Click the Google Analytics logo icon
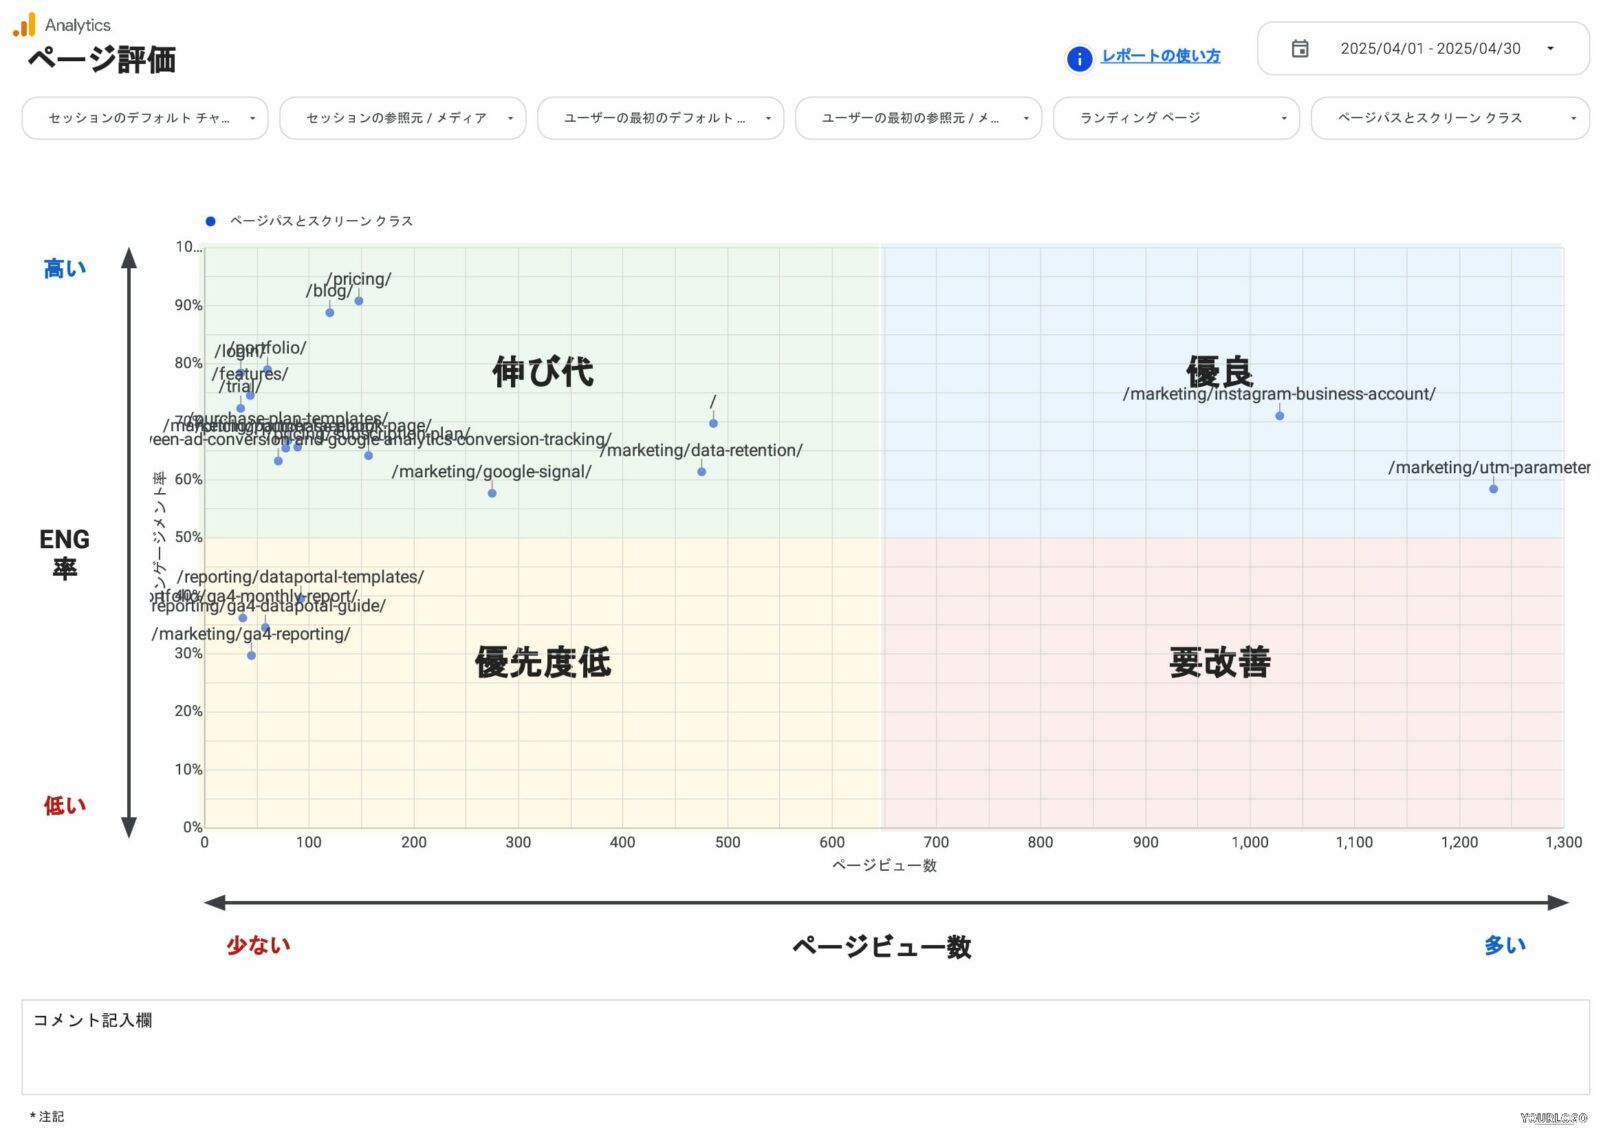This screenshot has height=1139, width=1612. 25,23
